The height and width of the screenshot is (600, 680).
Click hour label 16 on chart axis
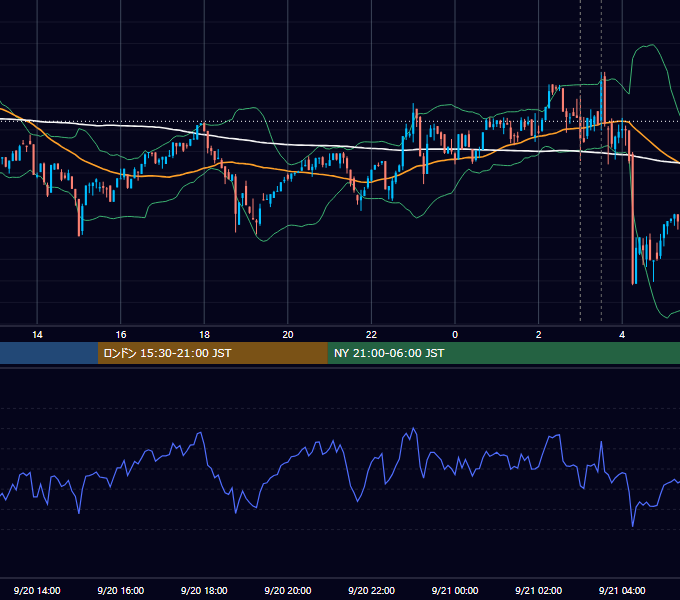click(121, 335)
